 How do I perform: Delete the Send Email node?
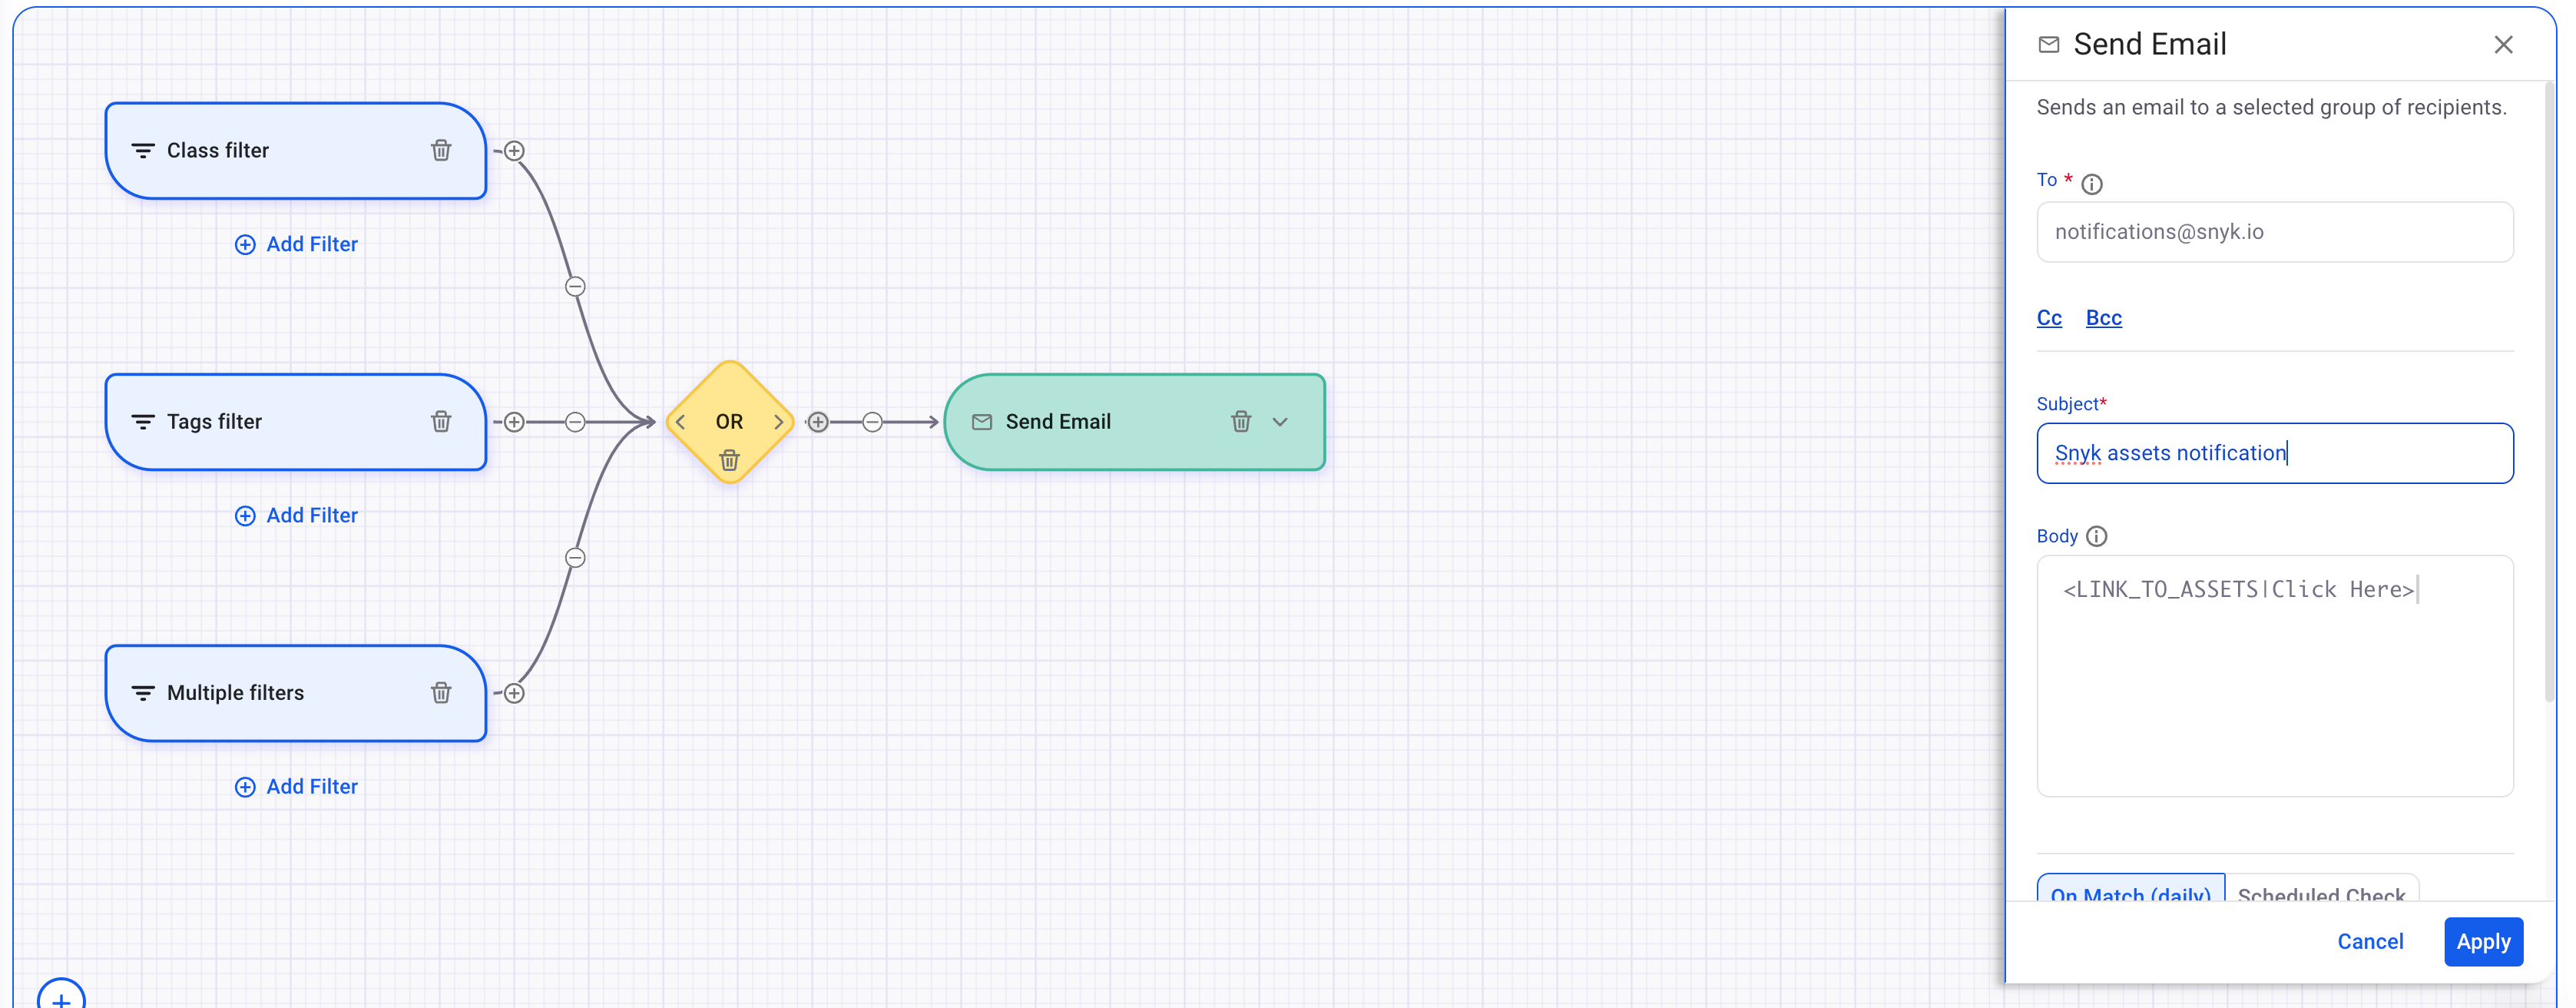(x=1241, y=421)
